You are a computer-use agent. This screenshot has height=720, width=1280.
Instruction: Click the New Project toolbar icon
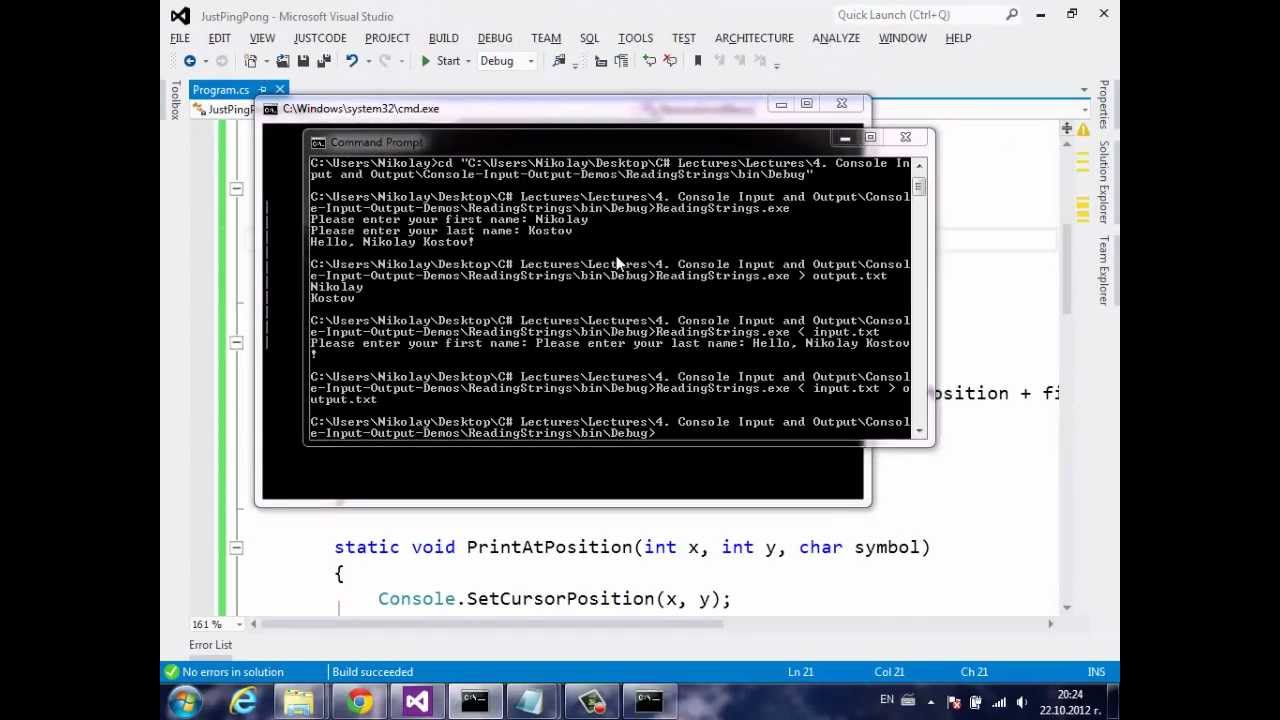click(251, 61)
